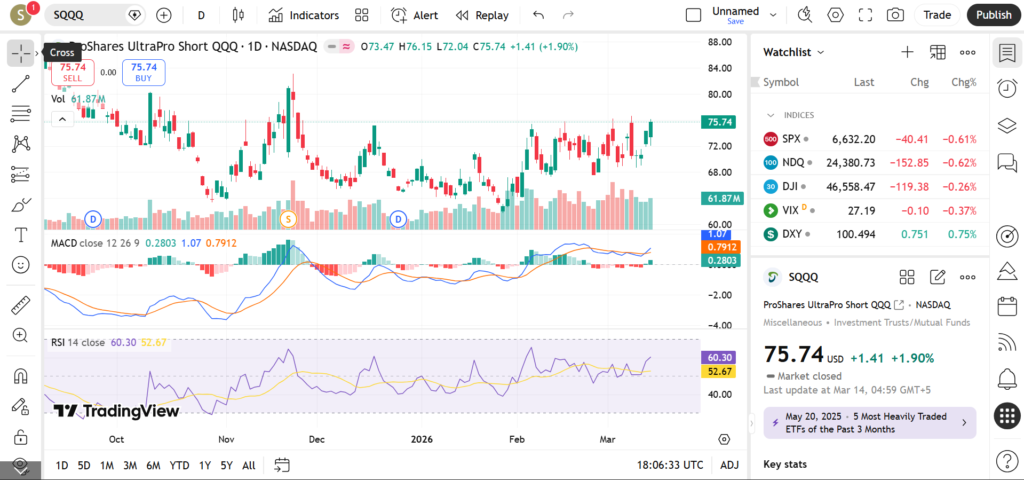1024x480 pixels.
Task: Expand the Watchlist dropdown
Action: [794, 52]
